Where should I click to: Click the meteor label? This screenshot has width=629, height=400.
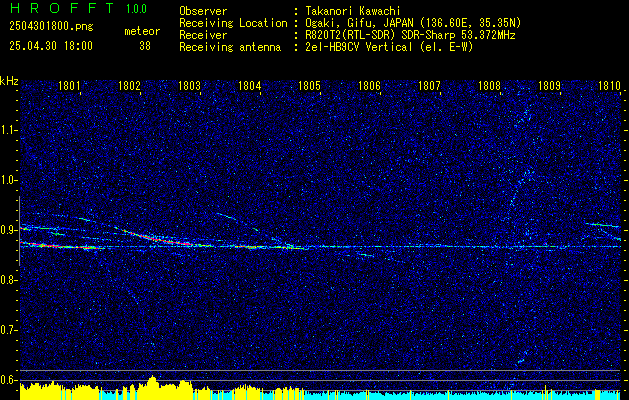142,31
